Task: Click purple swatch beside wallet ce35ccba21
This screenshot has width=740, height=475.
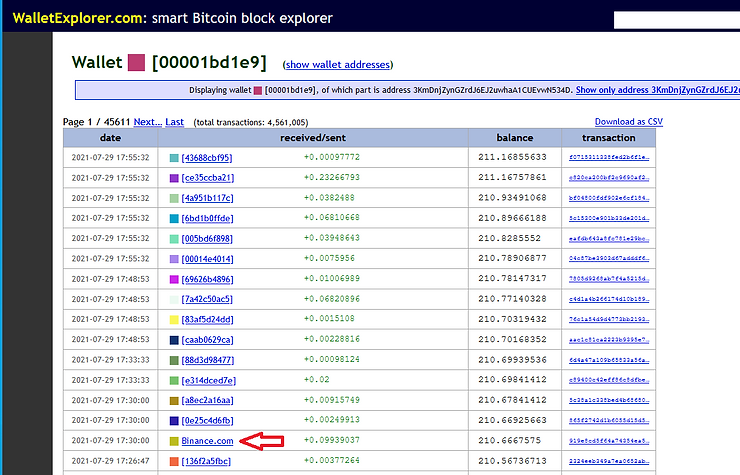Action: 174,178
